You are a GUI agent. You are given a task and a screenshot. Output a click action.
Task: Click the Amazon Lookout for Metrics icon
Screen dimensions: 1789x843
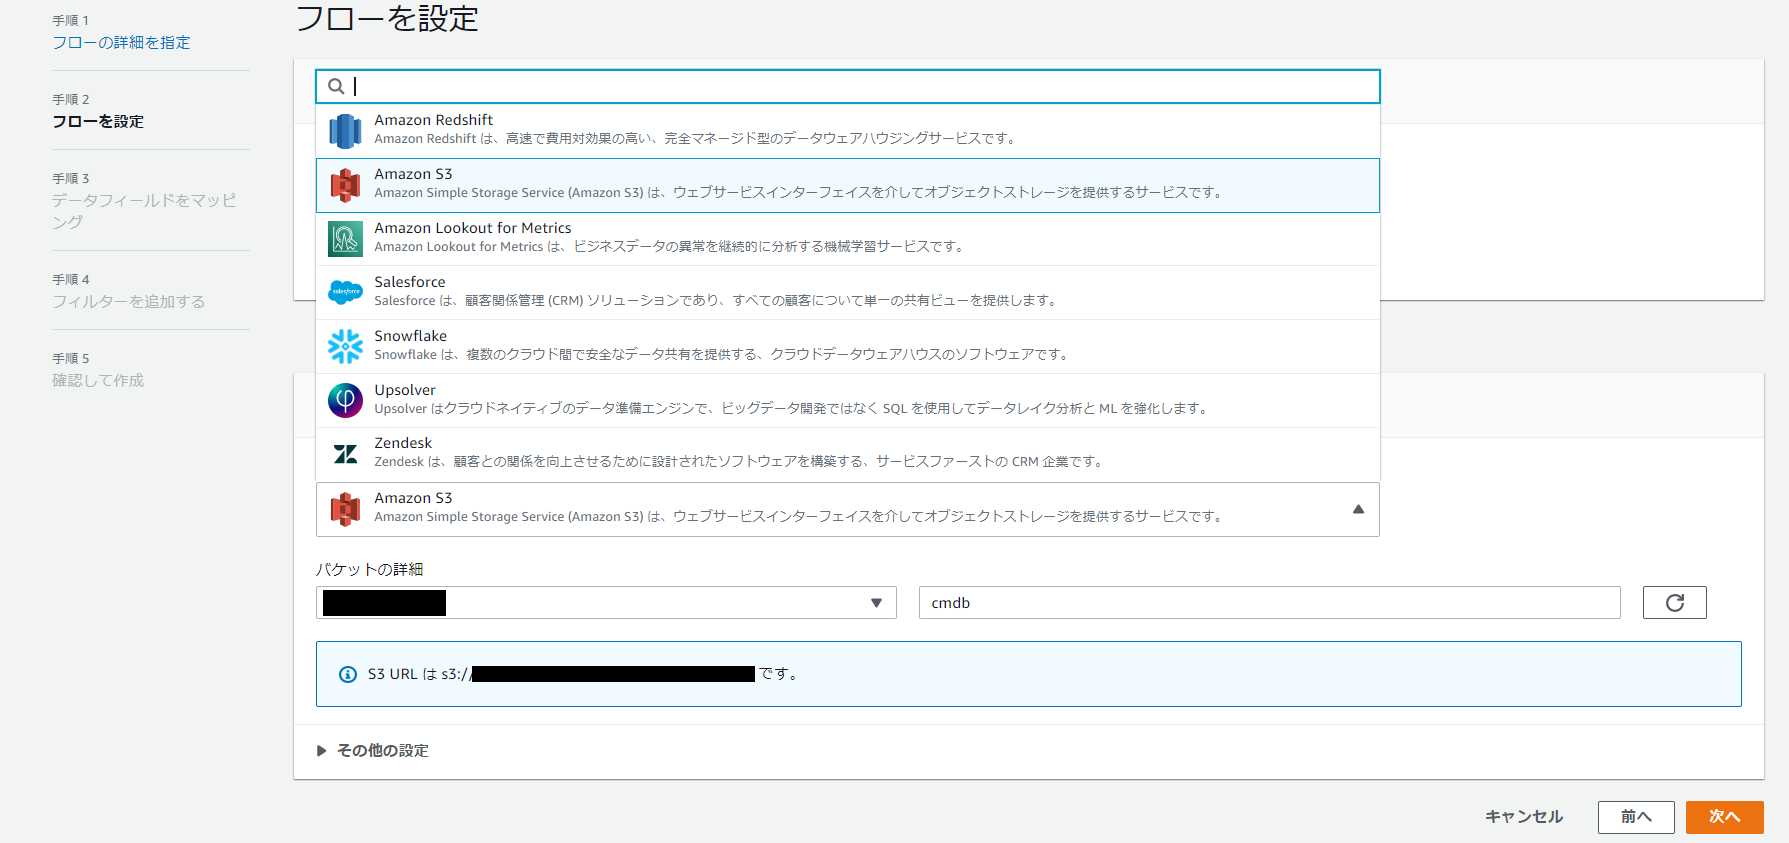click(x=345, y=239)
